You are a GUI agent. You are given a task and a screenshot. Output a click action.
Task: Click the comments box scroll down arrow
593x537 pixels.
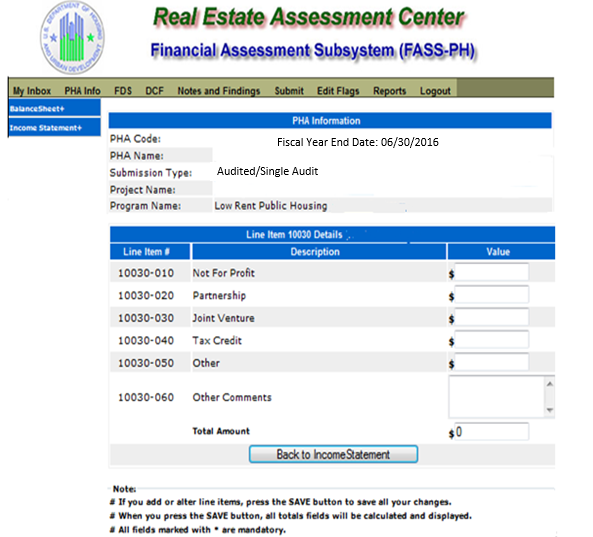[550, 410]
